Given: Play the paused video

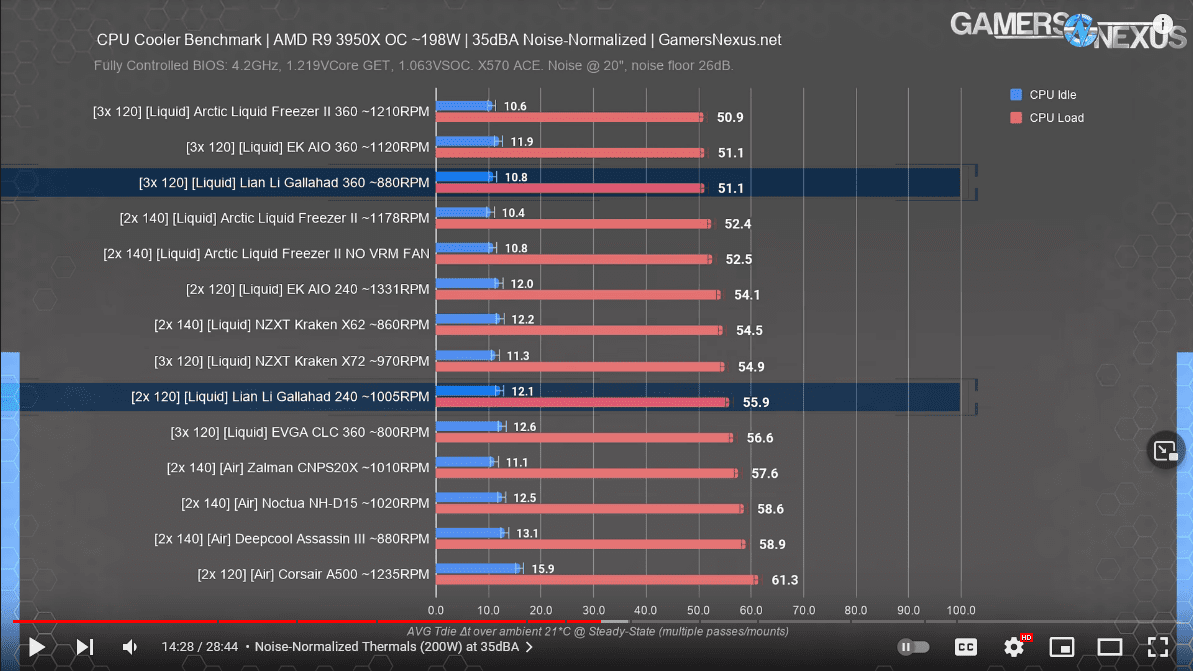Looking at the screenshot, I should point(37,647).
